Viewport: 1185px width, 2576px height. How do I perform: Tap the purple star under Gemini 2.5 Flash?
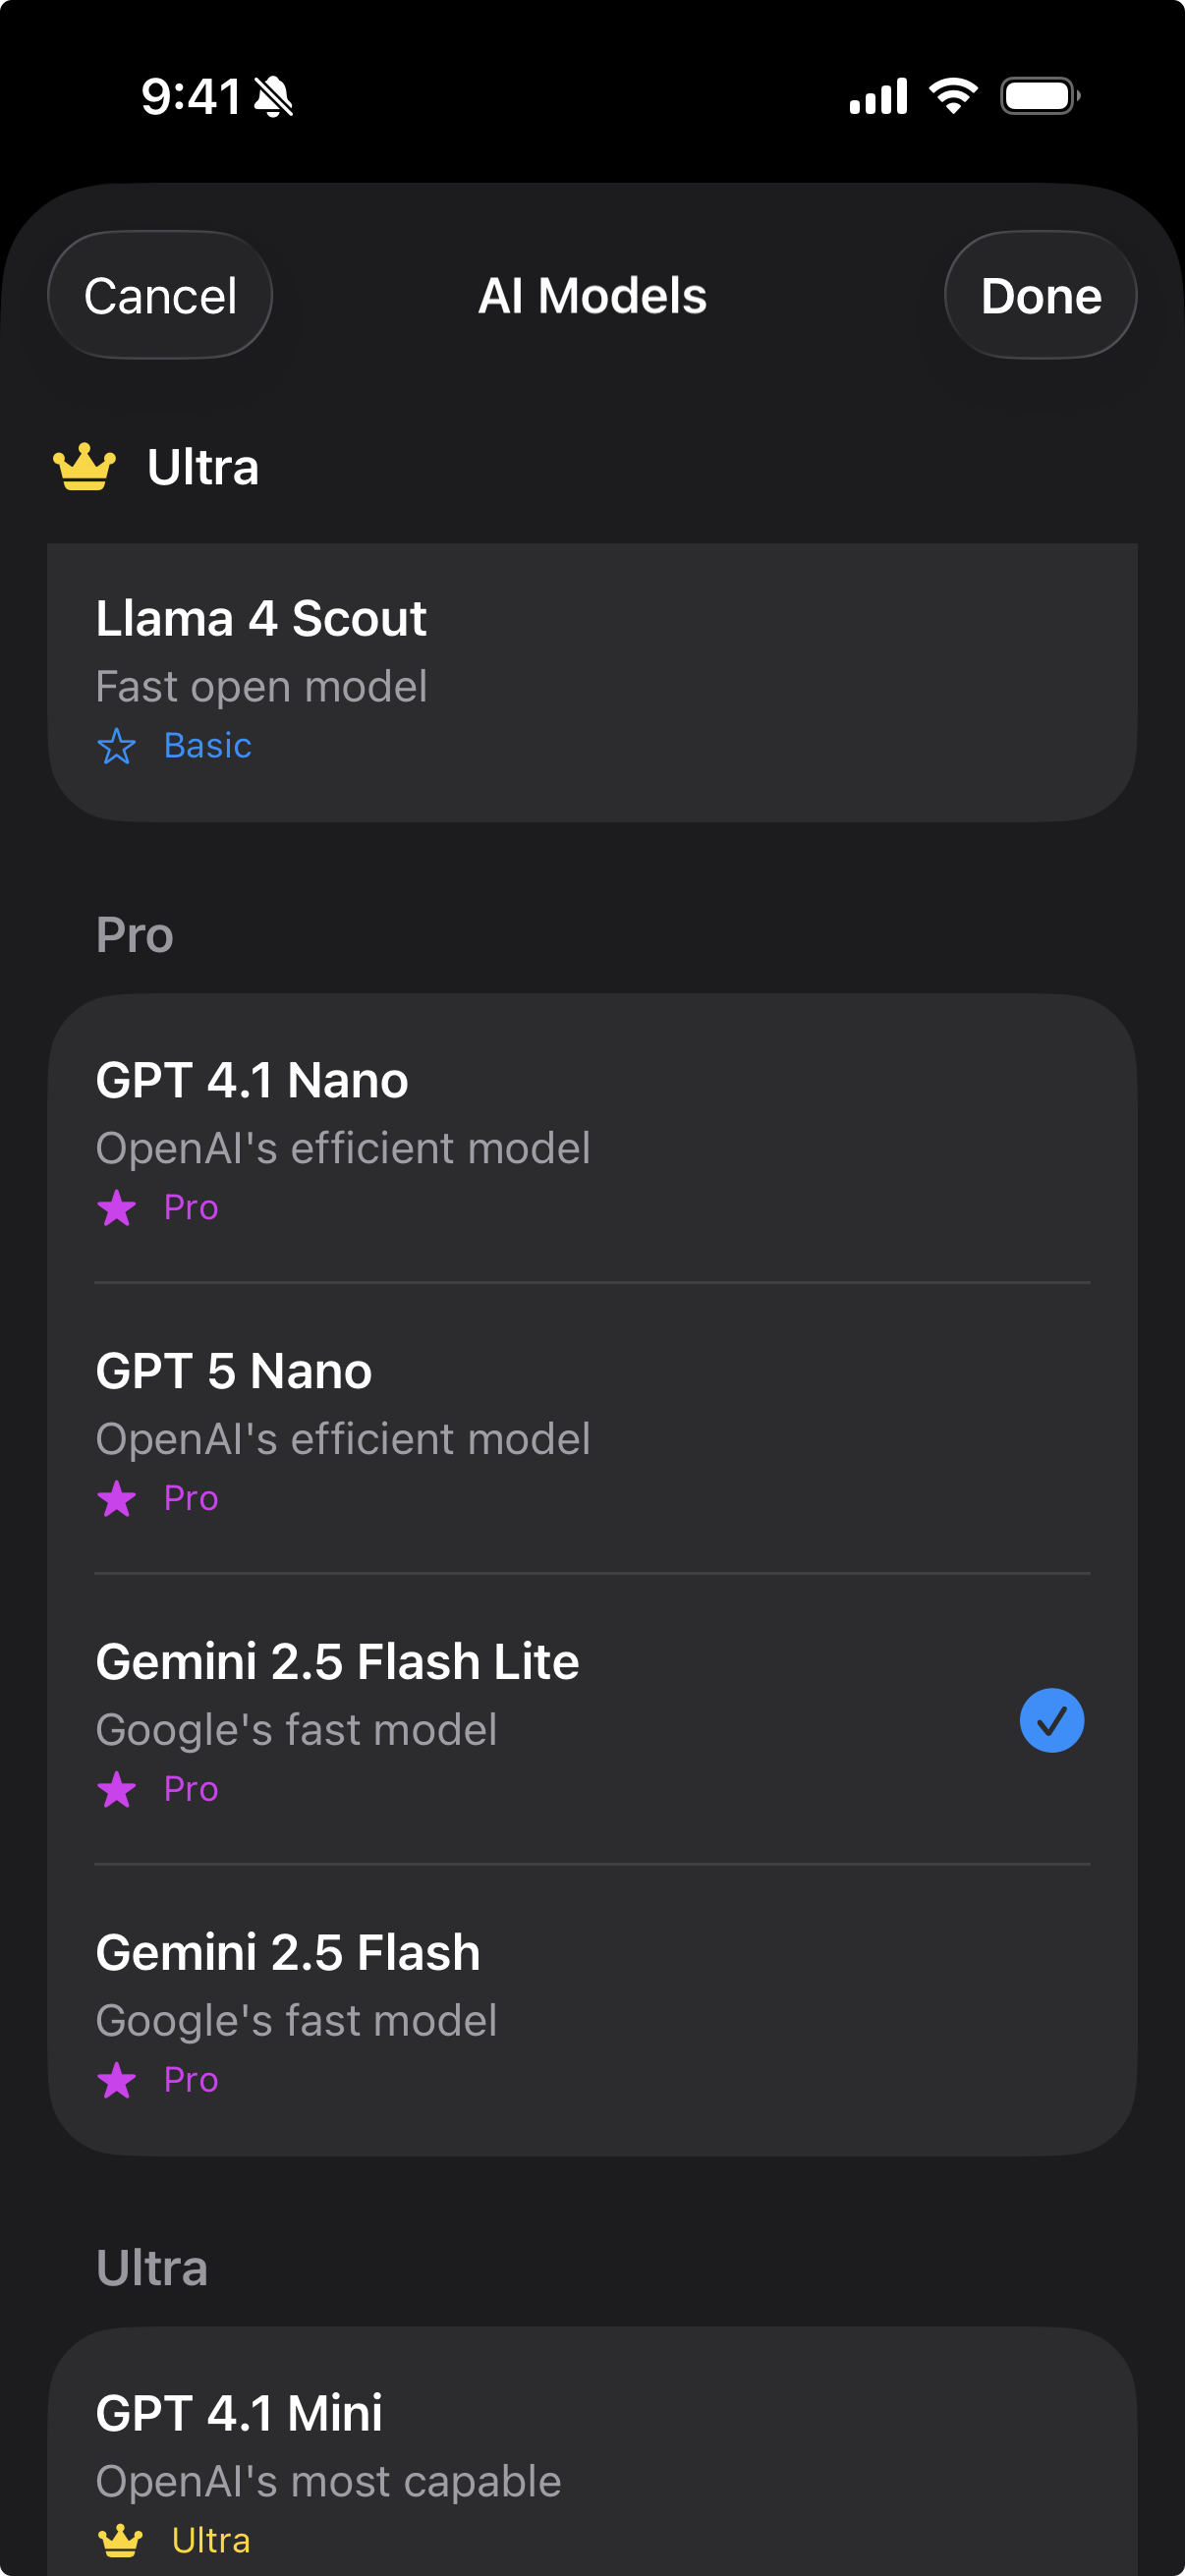(117, 2081)
